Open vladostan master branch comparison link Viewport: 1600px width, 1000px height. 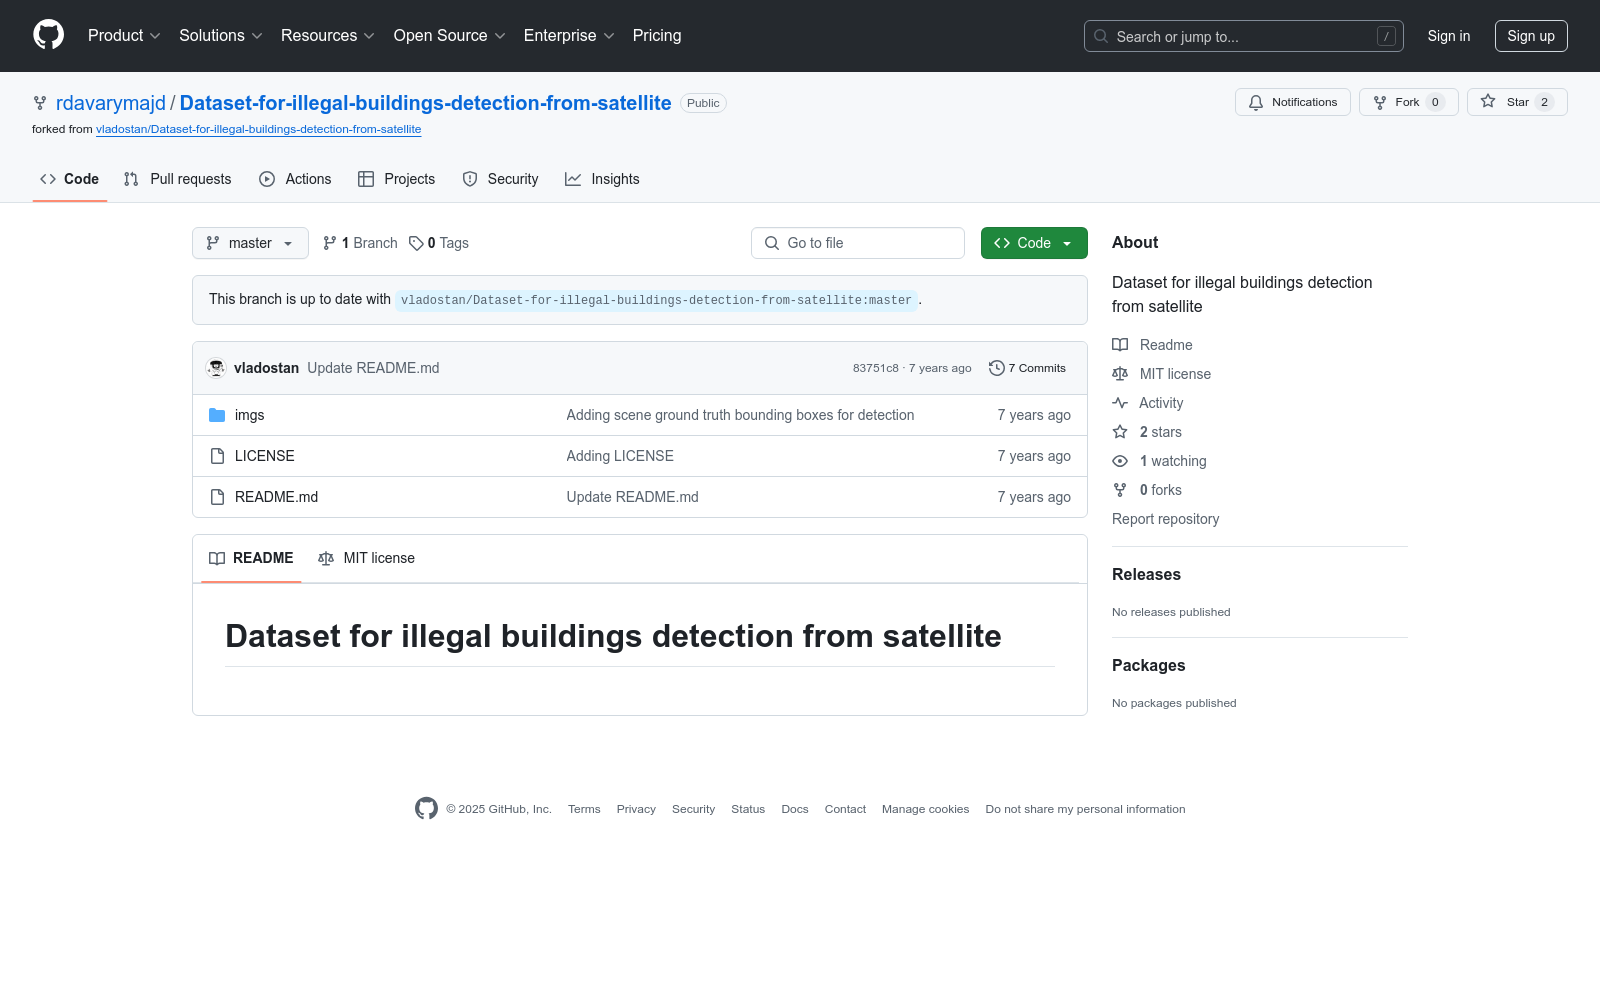pos(656,300)
